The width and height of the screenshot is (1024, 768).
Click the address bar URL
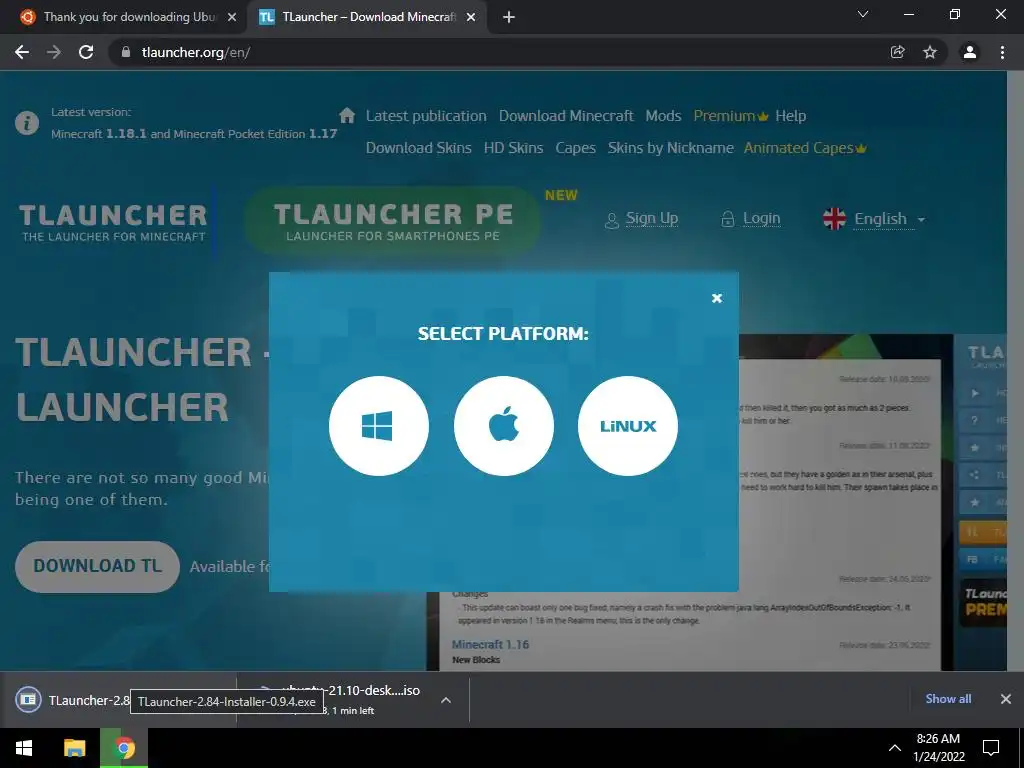[196, 52]
